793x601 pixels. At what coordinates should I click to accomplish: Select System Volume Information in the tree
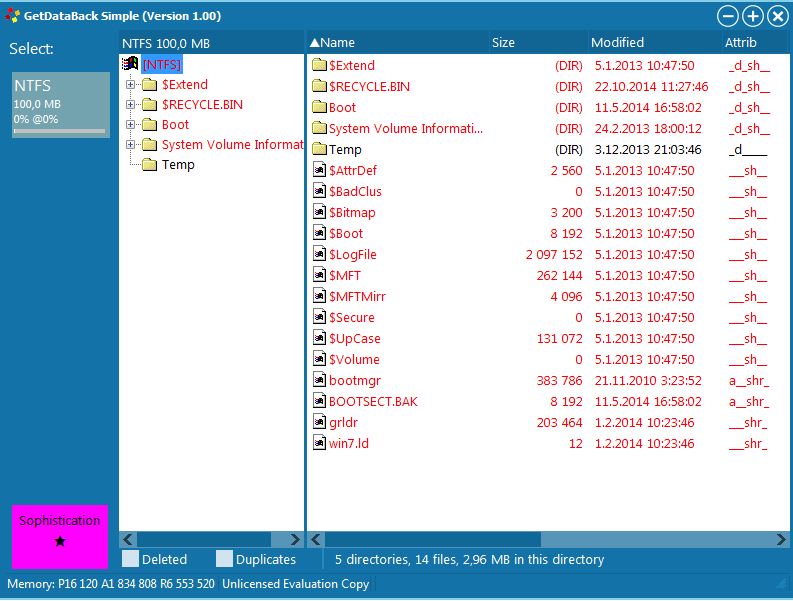point(232,145)
